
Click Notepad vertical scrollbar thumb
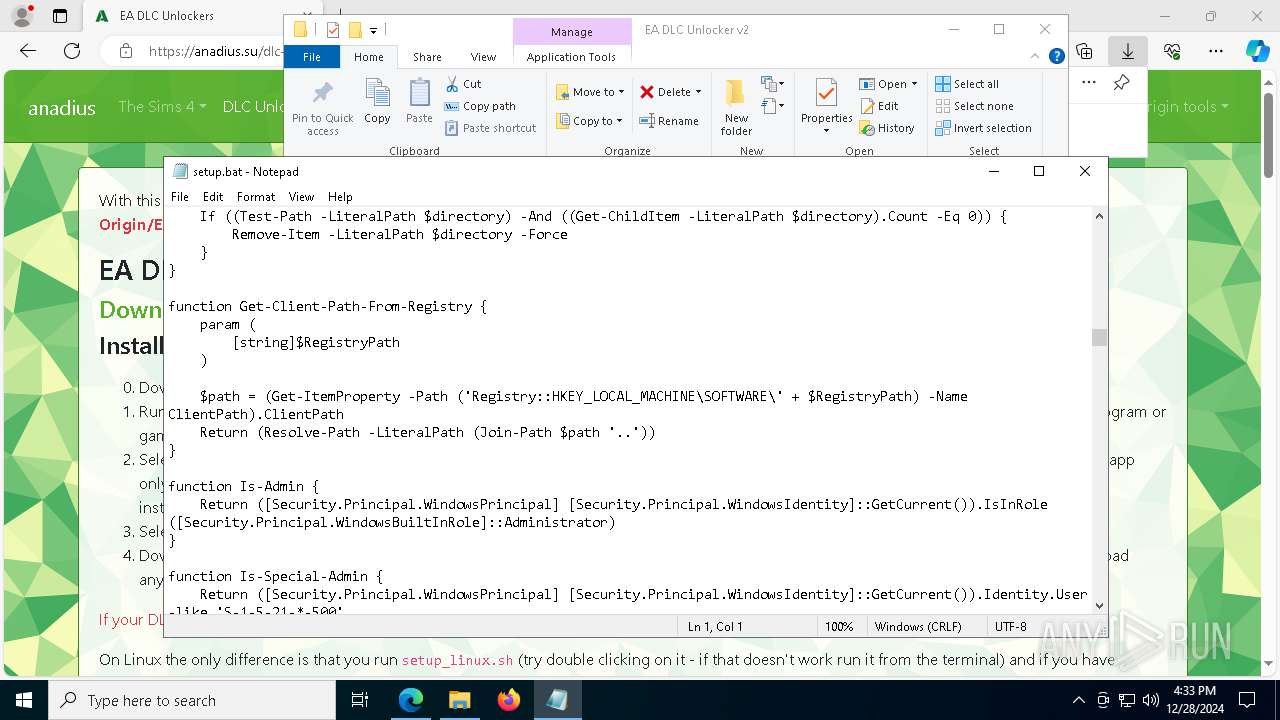[x=1100, y=337]
